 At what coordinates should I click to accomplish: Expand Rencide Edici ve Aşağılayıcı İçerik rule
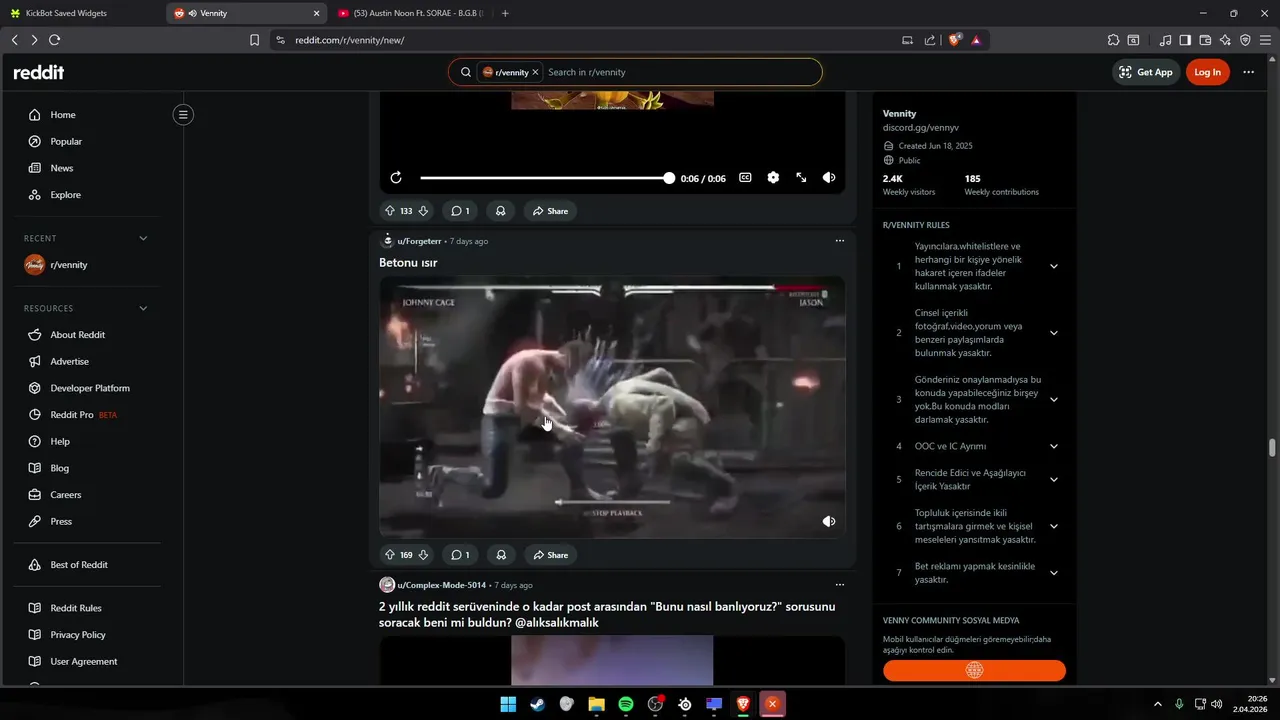(x=1054, y=479)
